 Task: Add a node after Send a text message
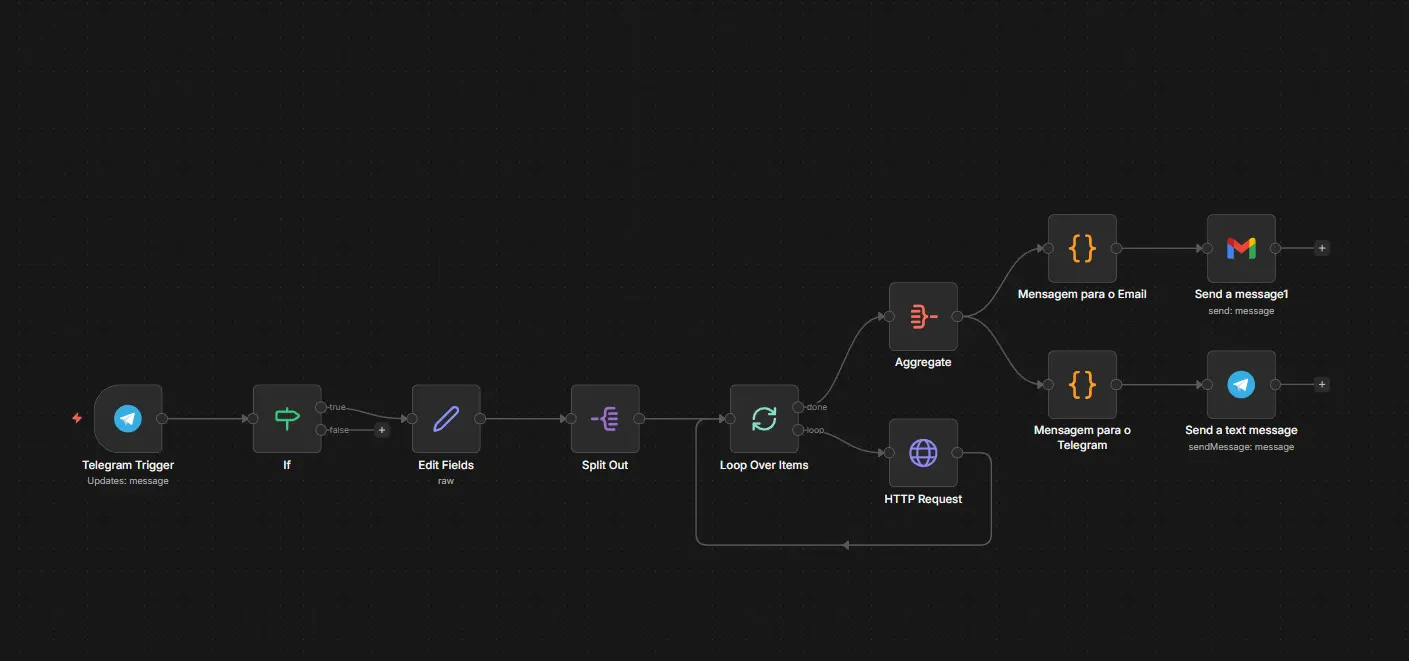[1322, 384]
